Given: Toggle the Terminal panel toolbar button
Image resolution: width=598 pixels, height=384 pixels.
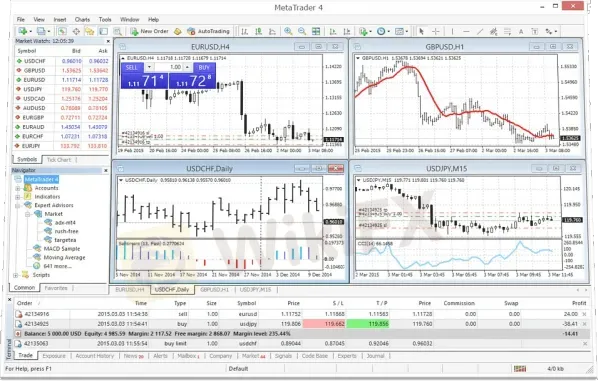Looking at the screenshot, I should [103, 32].
